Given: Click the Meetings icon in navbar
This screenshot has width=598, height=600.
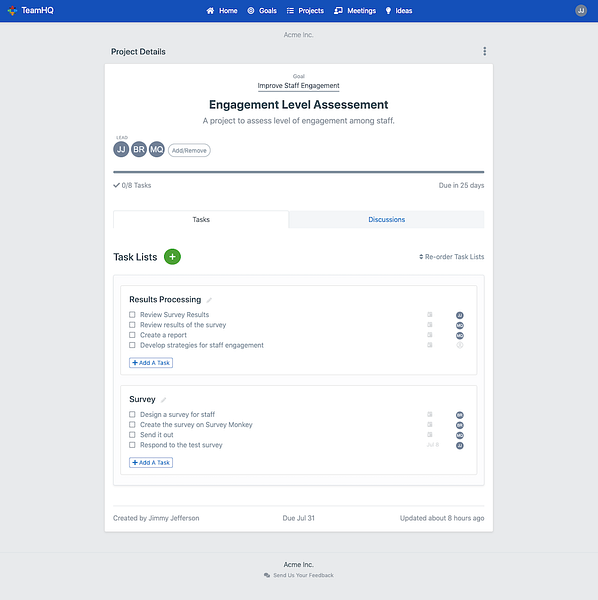Looking at the screenshot, I should [338, 11].
